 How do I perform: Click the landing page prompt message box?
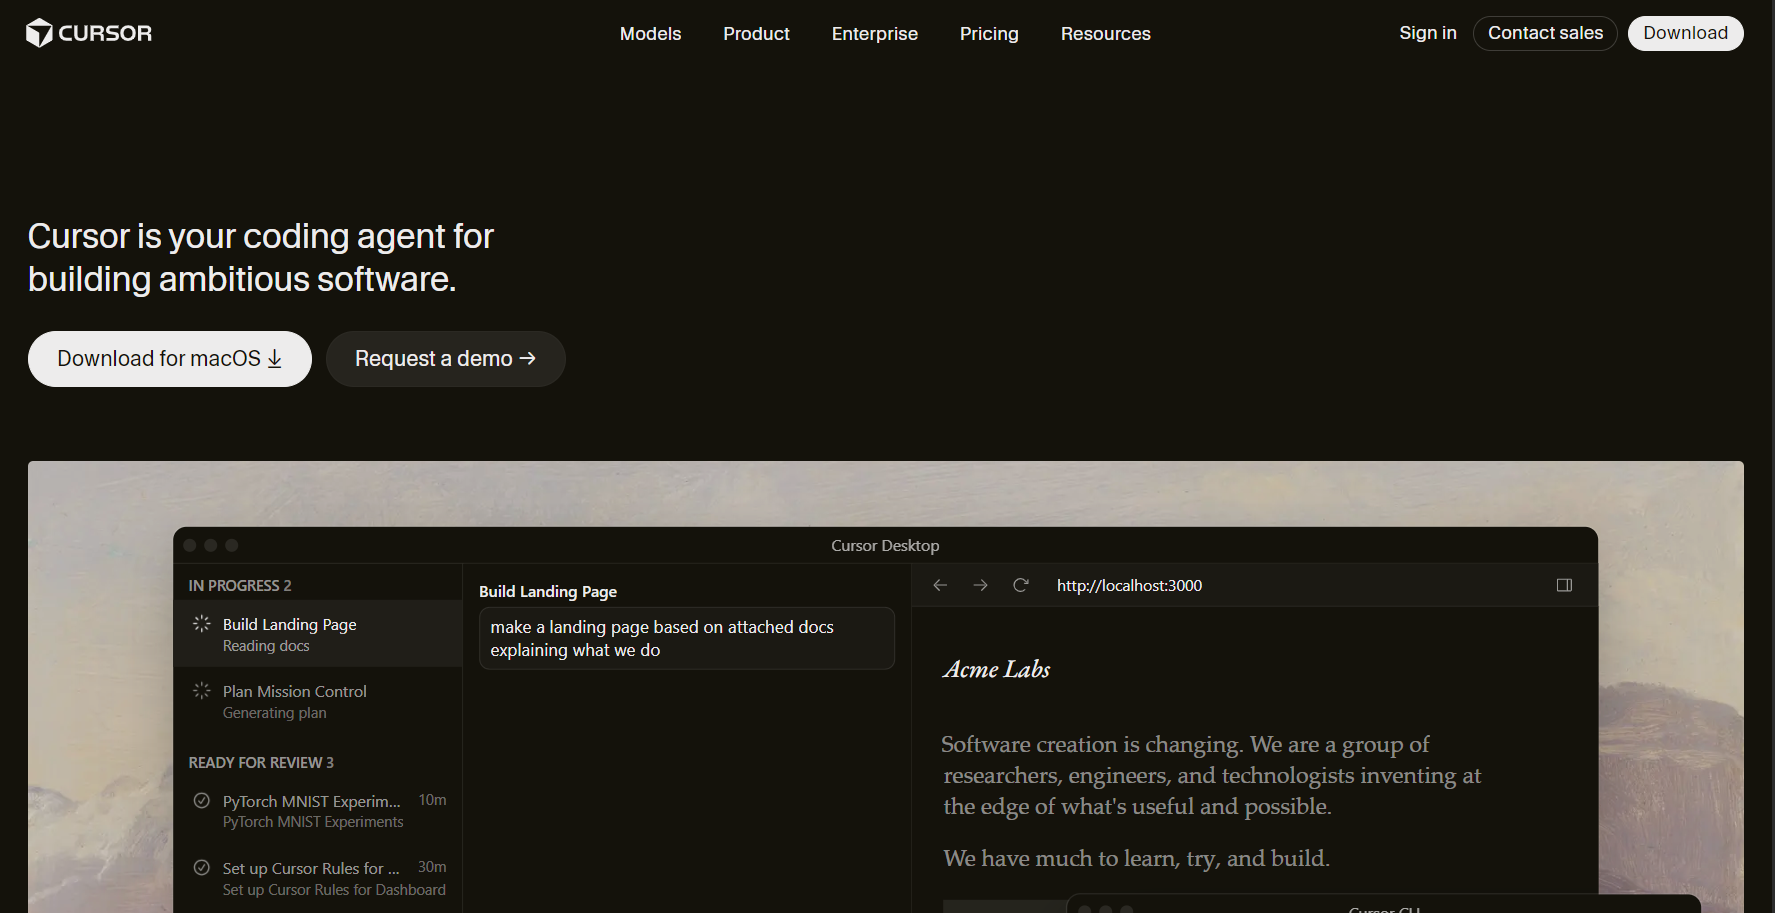(x=687, y=638)
